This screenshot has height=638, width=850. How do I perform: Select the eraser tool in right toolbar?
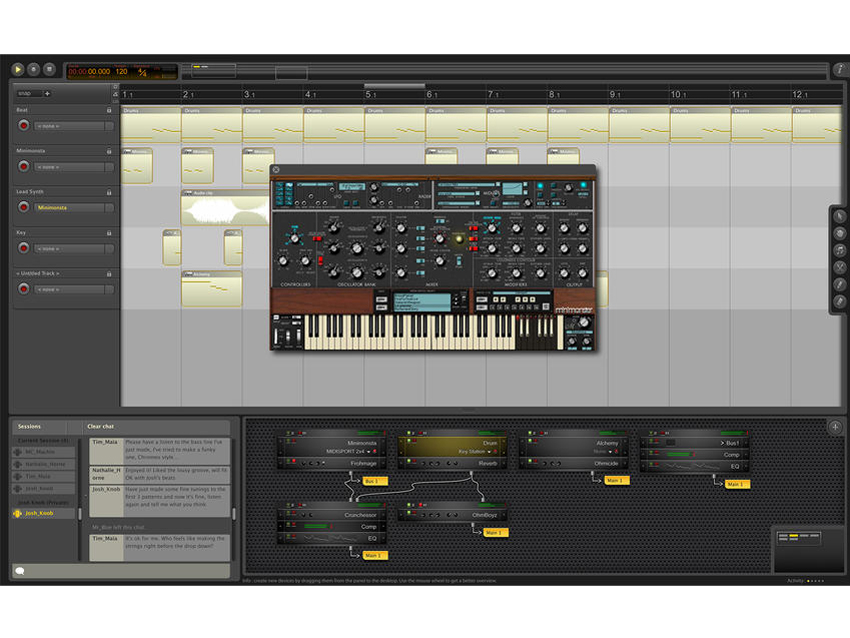pyautogui.click(x=840, y=301)
